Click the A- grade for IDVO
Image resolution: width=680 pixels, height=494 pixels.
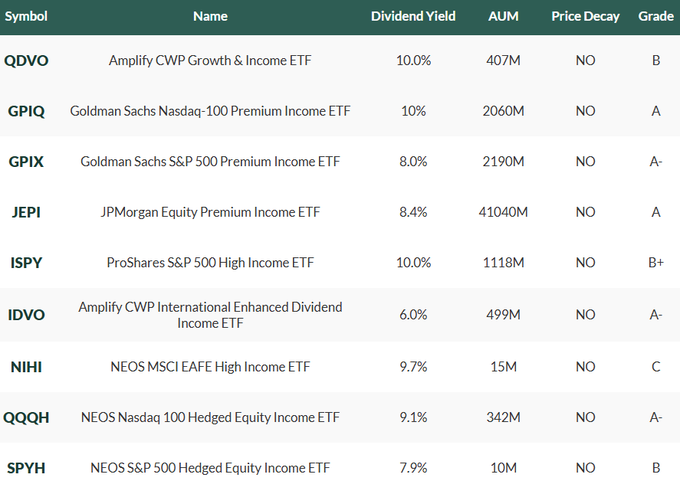click(656, 315)
